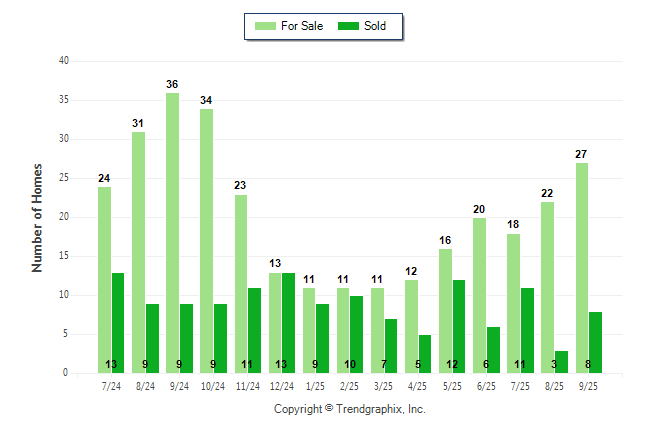
Task: Click the 8/24 For Sale bar
Action: point(138,252)
